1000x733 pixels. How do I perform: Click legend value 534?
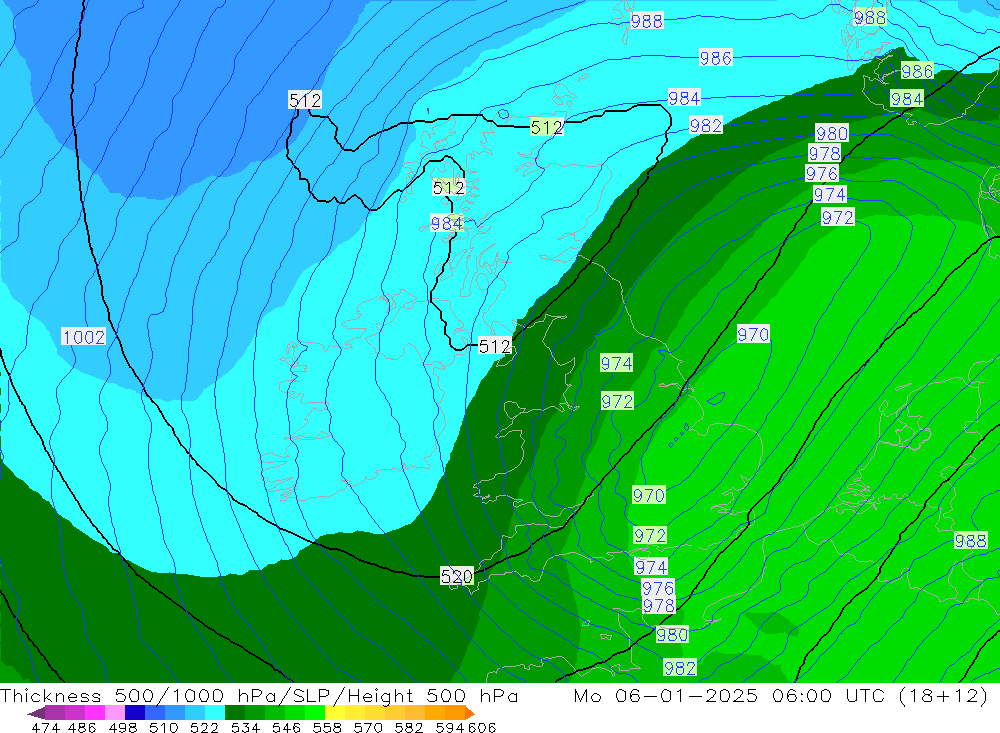point(245,727)
